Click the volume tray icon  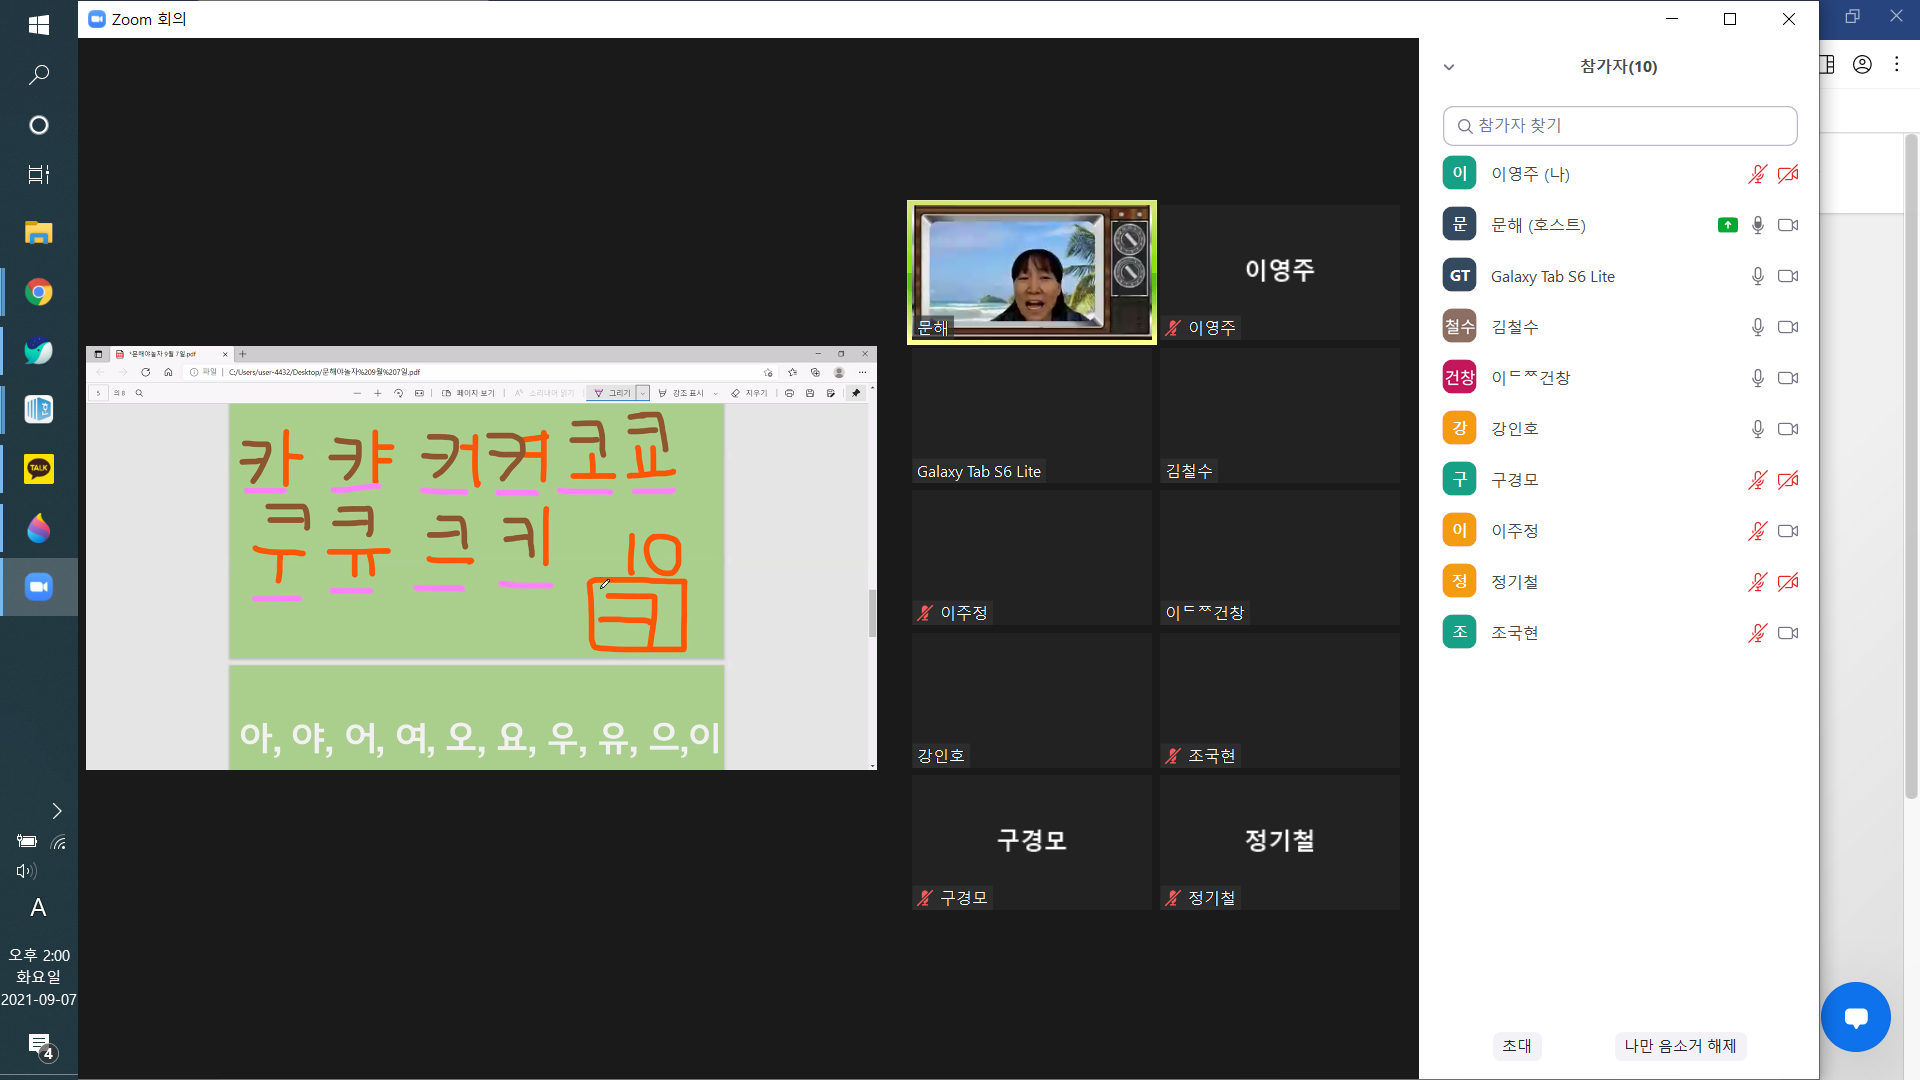pyautogui.click(x=26, y=871)
